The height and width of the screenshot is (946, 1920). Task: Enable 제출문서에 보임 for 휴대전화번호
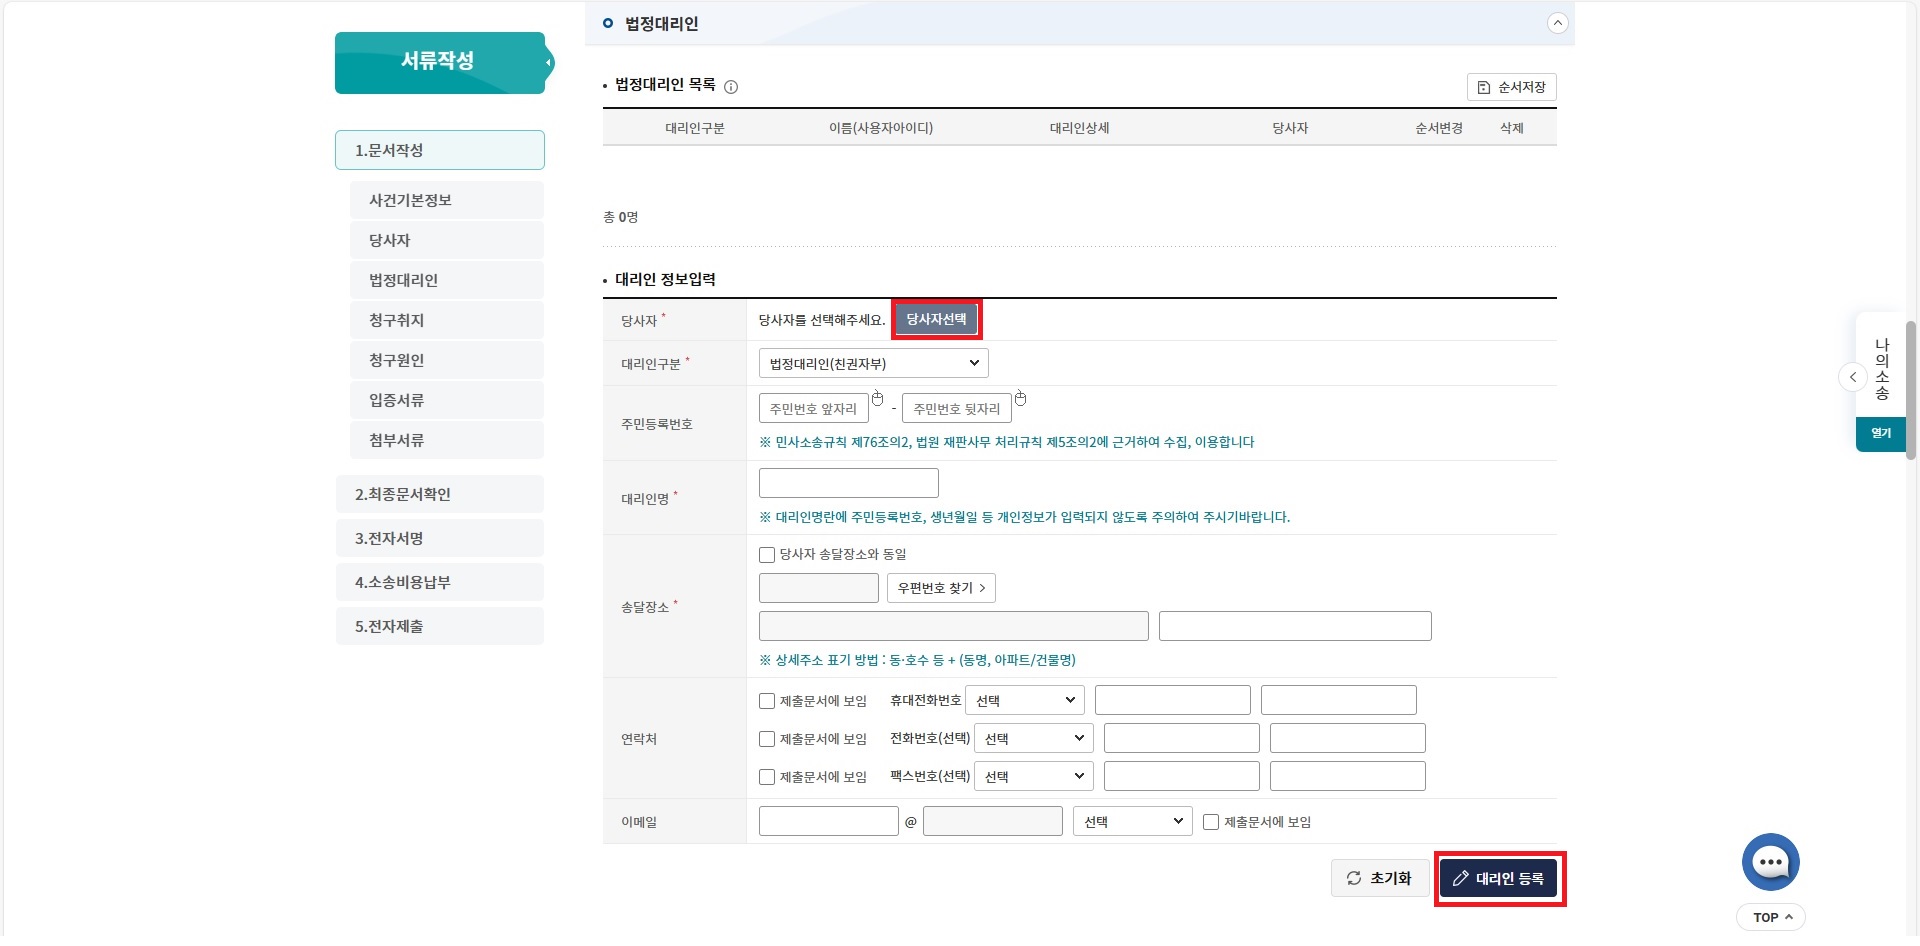(x=766, y=701)
